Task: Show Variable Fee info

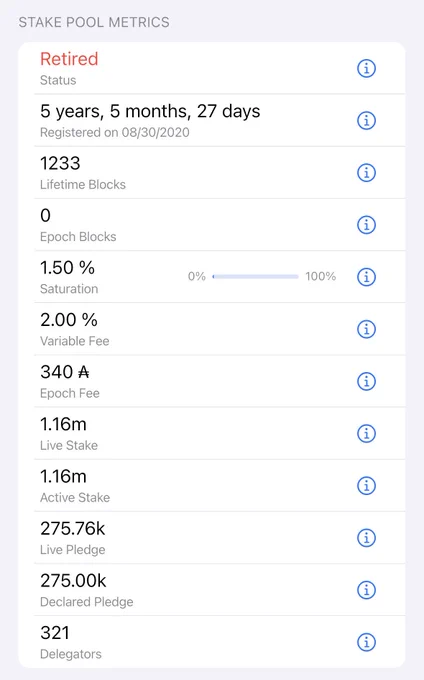Action: pyautogui.click(x=366, y=329)
